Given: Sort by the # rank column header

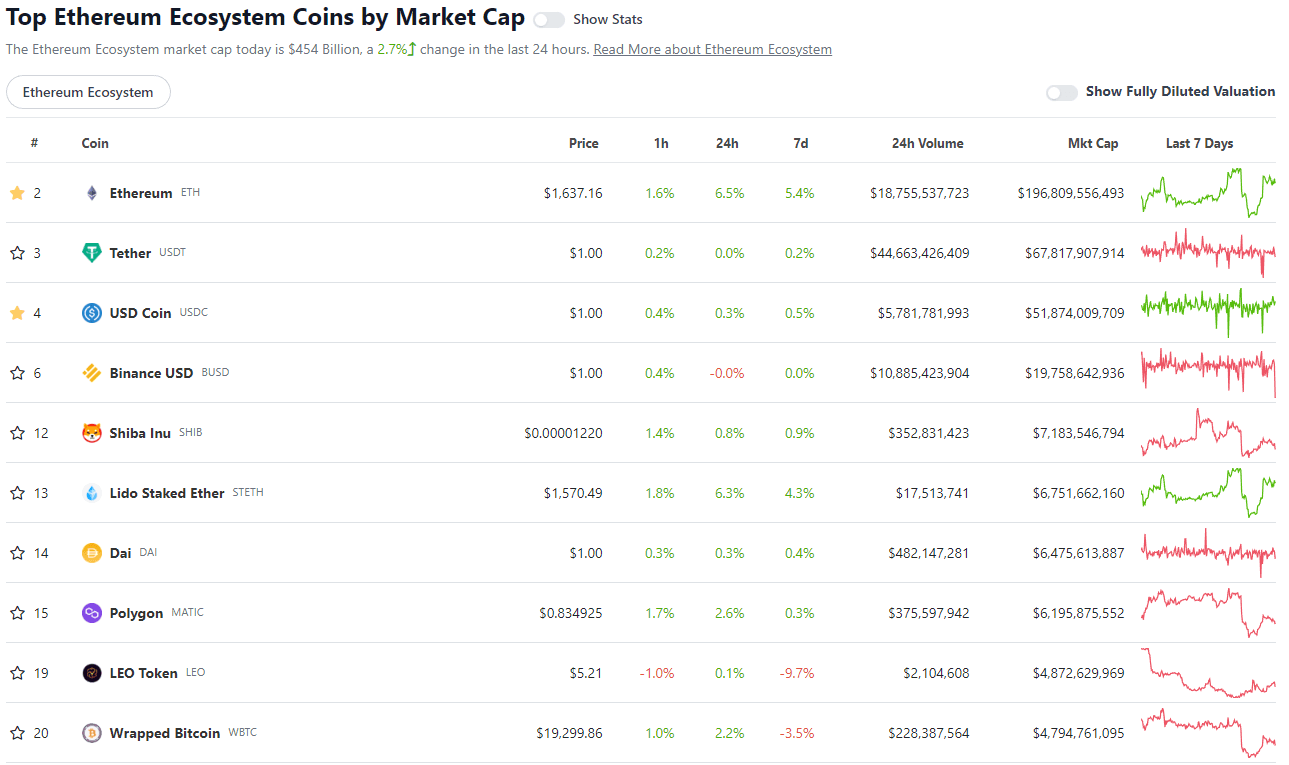Looking at the screenshot, I should pos(34,143).
